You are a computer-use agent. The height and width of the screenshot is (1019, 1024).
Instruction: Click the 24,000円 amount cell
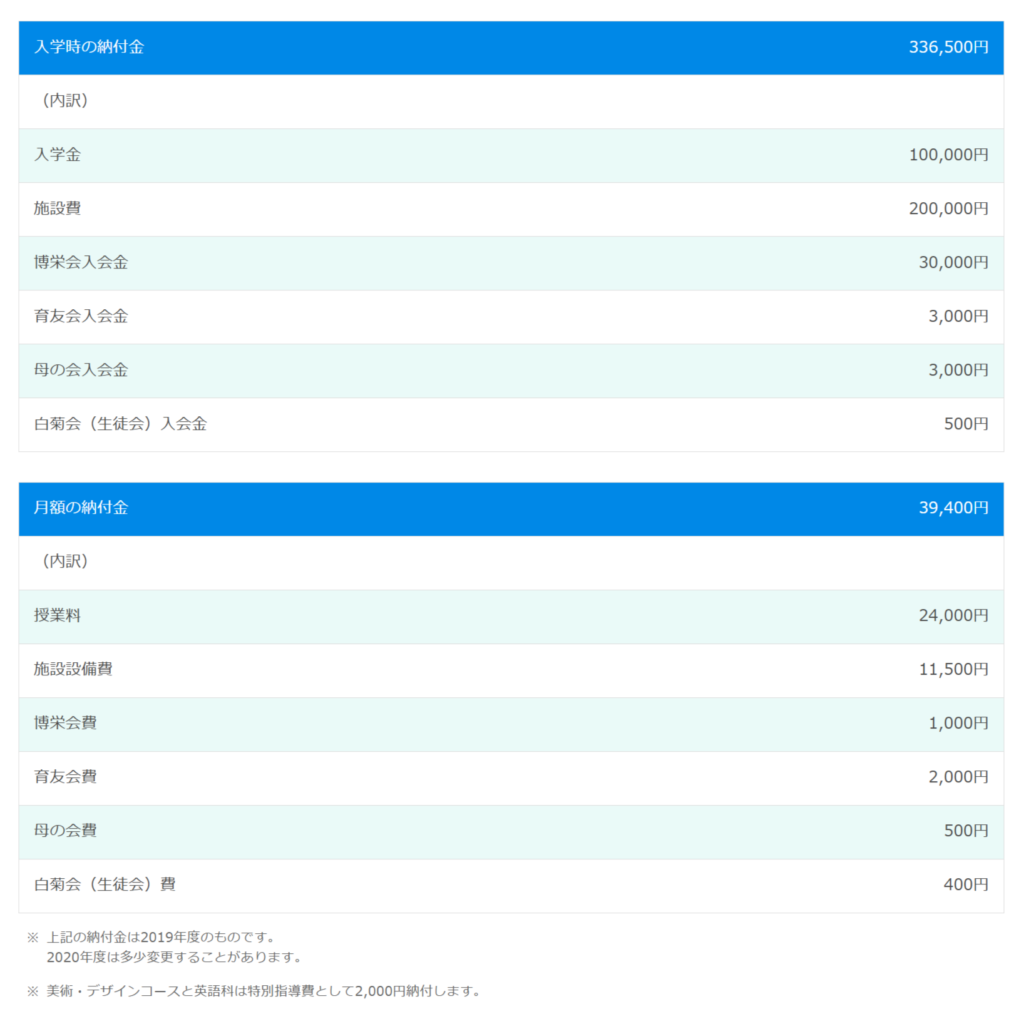(x=953, y=616)
